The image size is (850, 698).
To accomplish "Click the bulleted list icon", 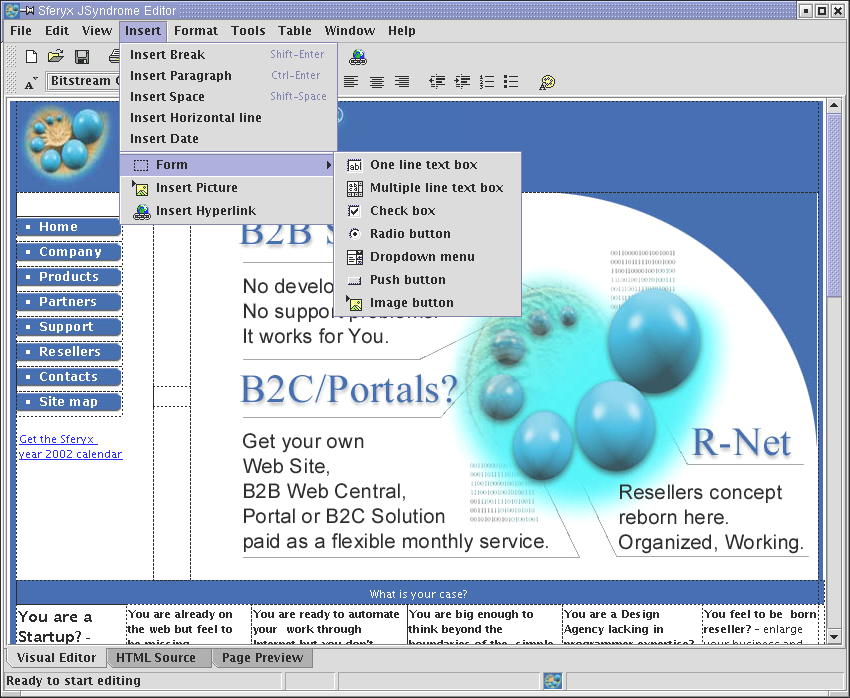I will point(511,82).
